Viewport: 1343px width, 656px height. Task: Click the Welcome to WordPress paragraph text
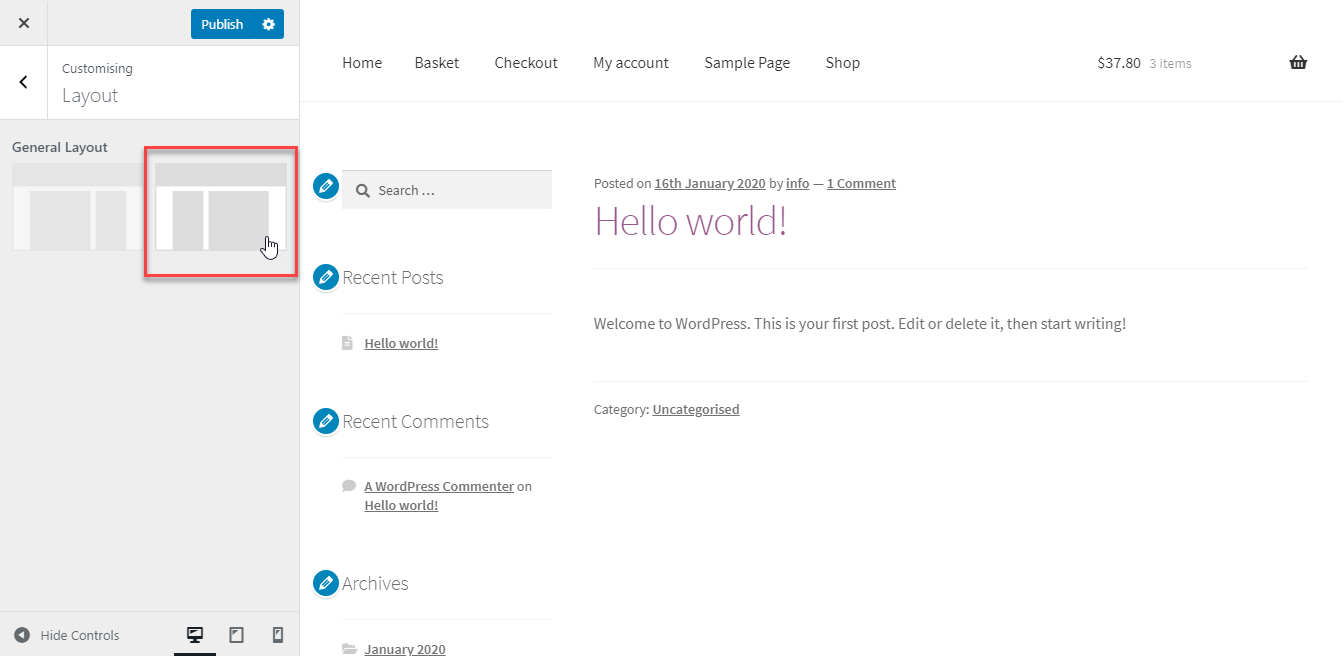(860, 324)
